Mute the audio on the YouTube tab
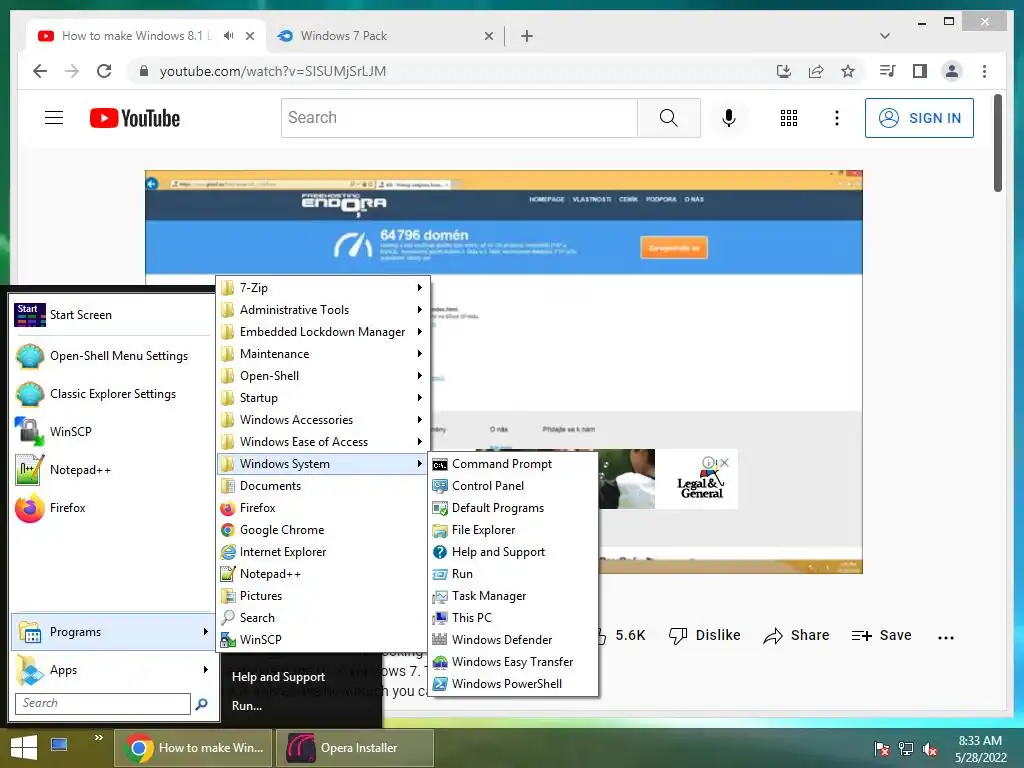This screenshot has width=1024, height=768. point(228,36)
